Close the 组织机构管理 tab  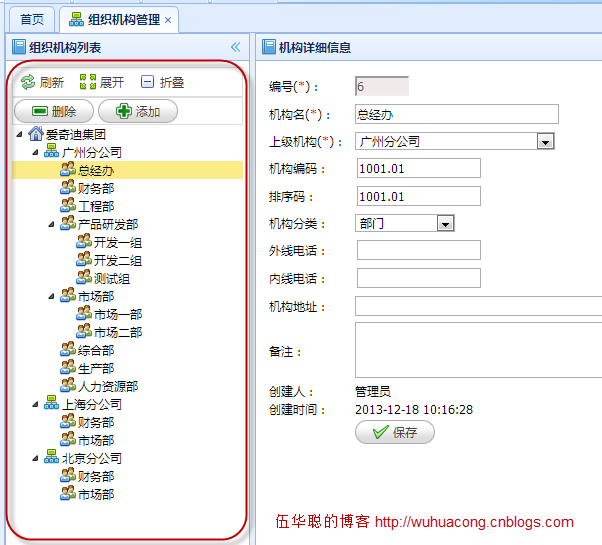(168, 20)
